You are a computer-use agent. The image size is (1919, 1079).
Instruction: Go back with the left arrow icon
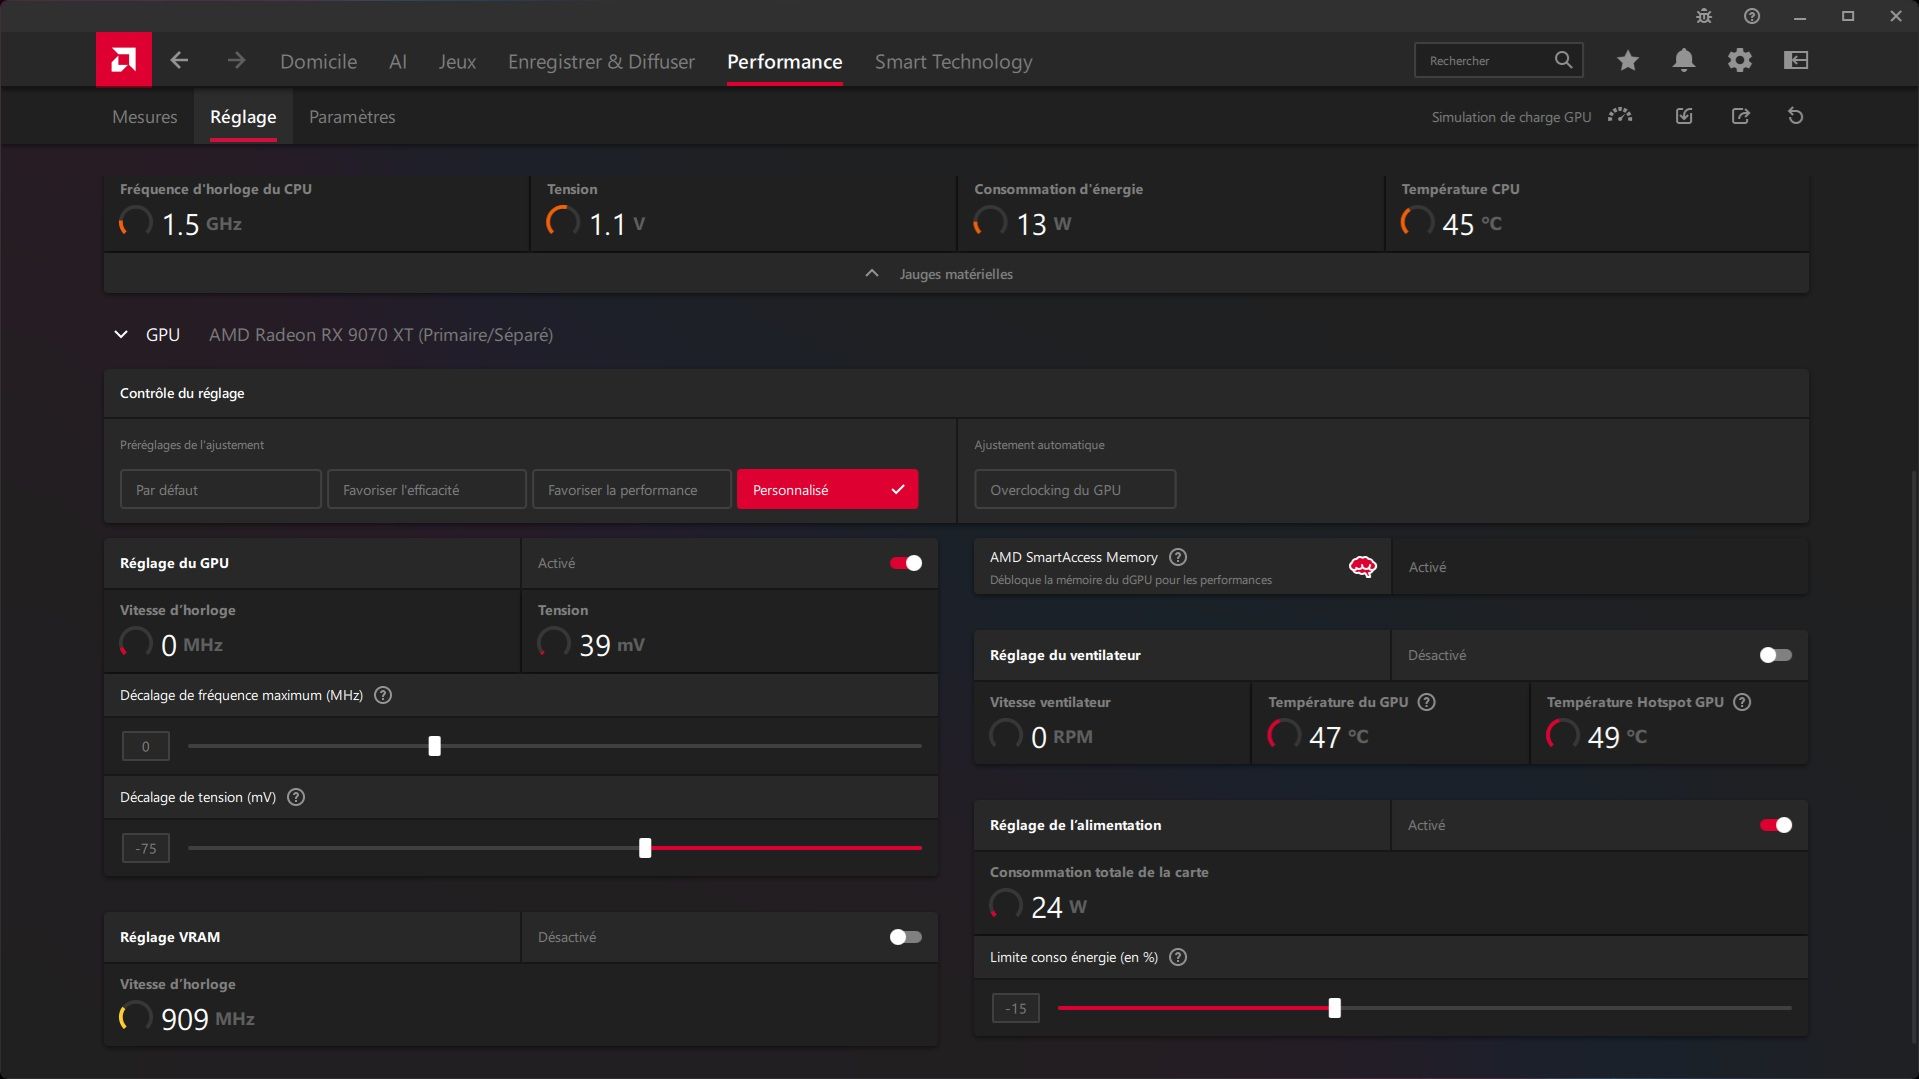point(180,61)
